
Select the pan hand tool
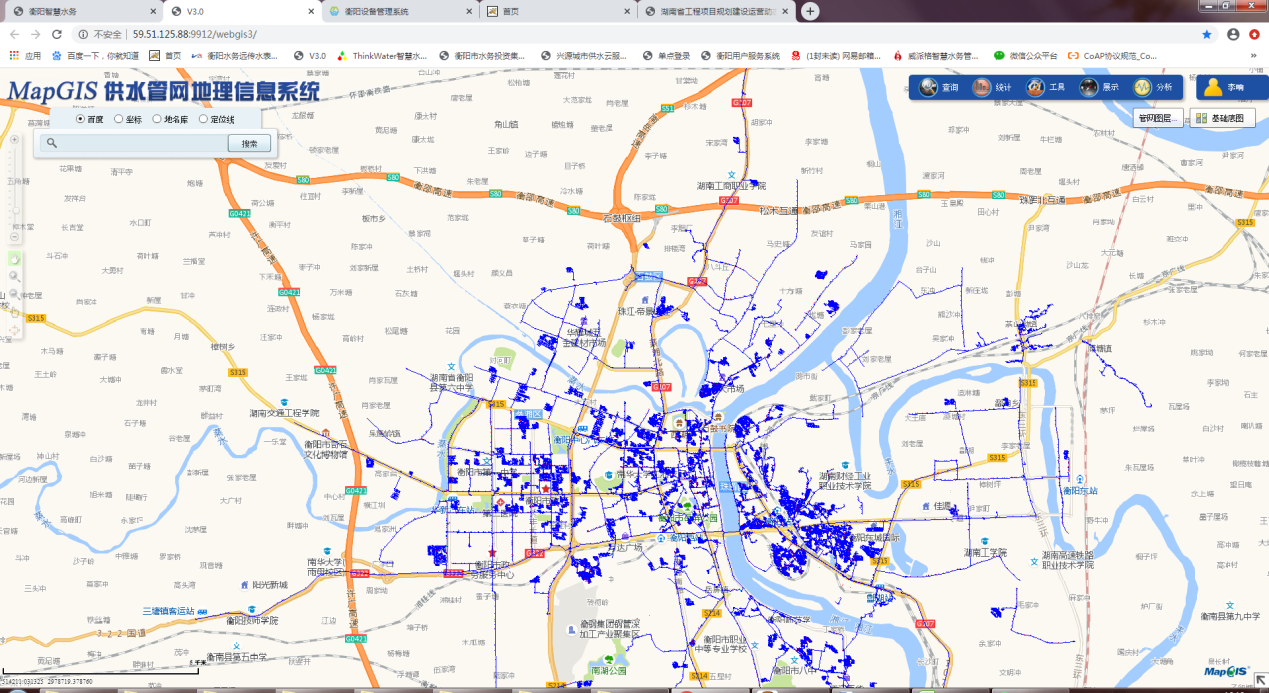[x=14, y=258]
